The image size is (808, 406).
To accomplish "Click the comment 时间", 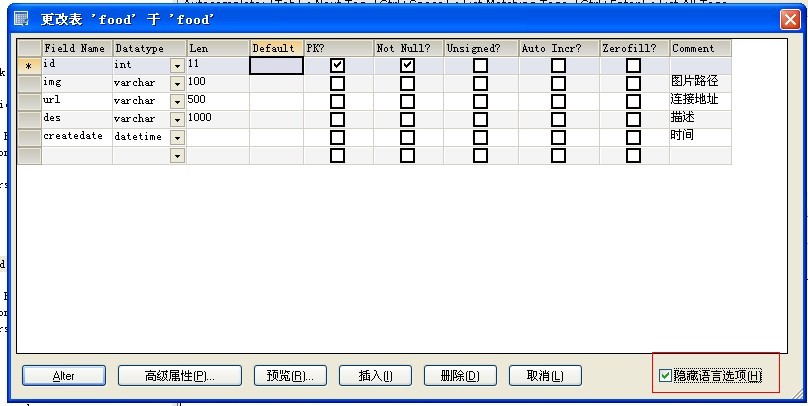I will pos(682,135).
